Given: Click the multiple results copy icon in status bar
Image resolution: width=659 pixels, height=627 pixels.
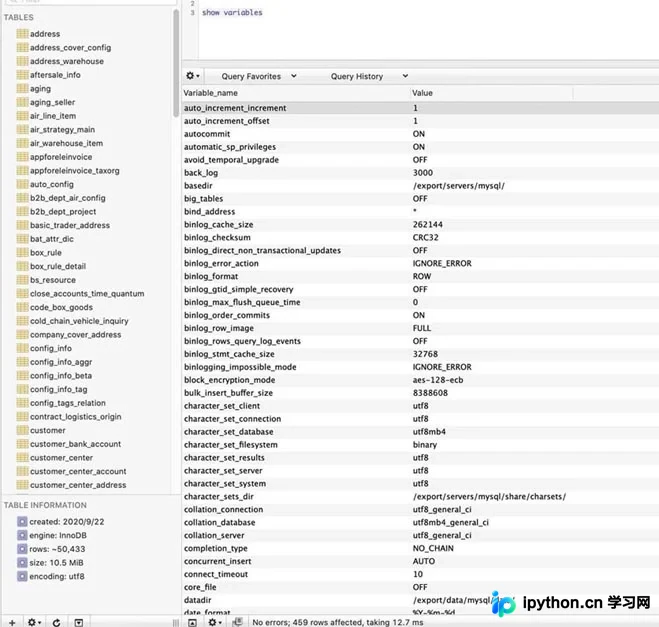Looking at the screenshot, I should click(237, 622).
